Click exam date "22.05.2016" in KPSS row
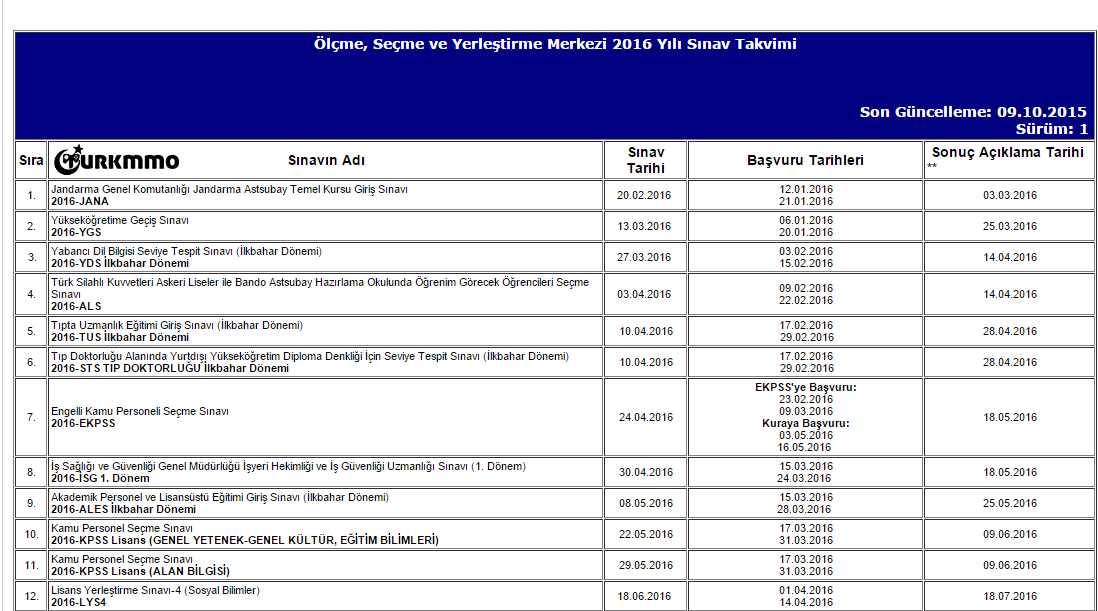This screenshot has width=1098, height=611. (646, 534)
